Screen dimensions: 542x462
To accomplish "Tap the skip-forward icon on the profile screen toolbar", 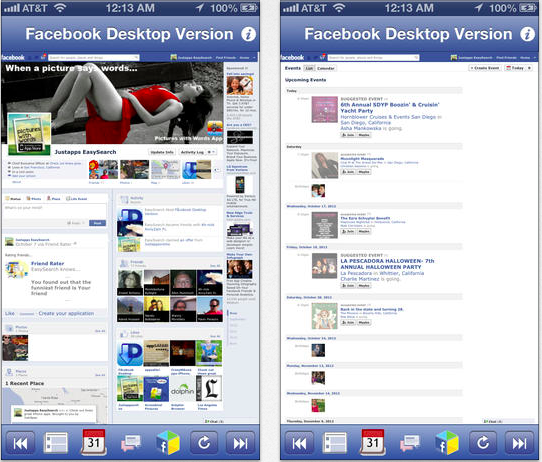I will pyautogui.click(x=240, y=443).
